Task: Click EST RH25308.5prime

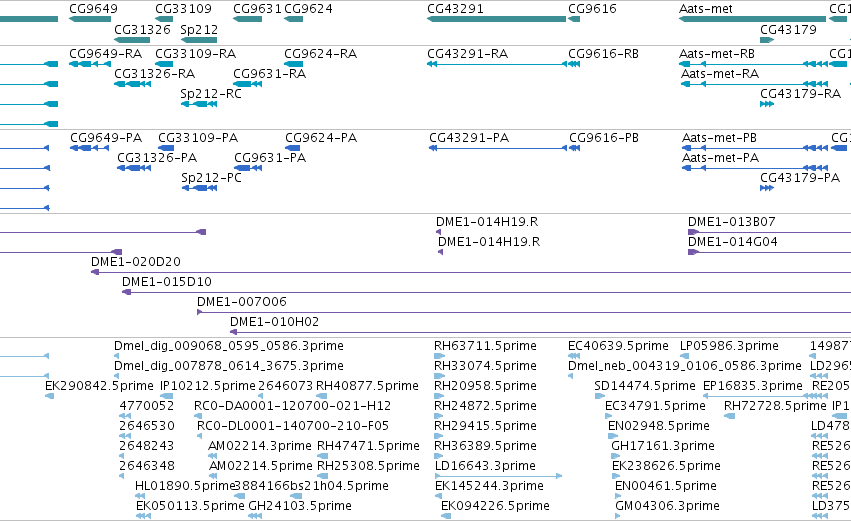Action: pos(369,466)
